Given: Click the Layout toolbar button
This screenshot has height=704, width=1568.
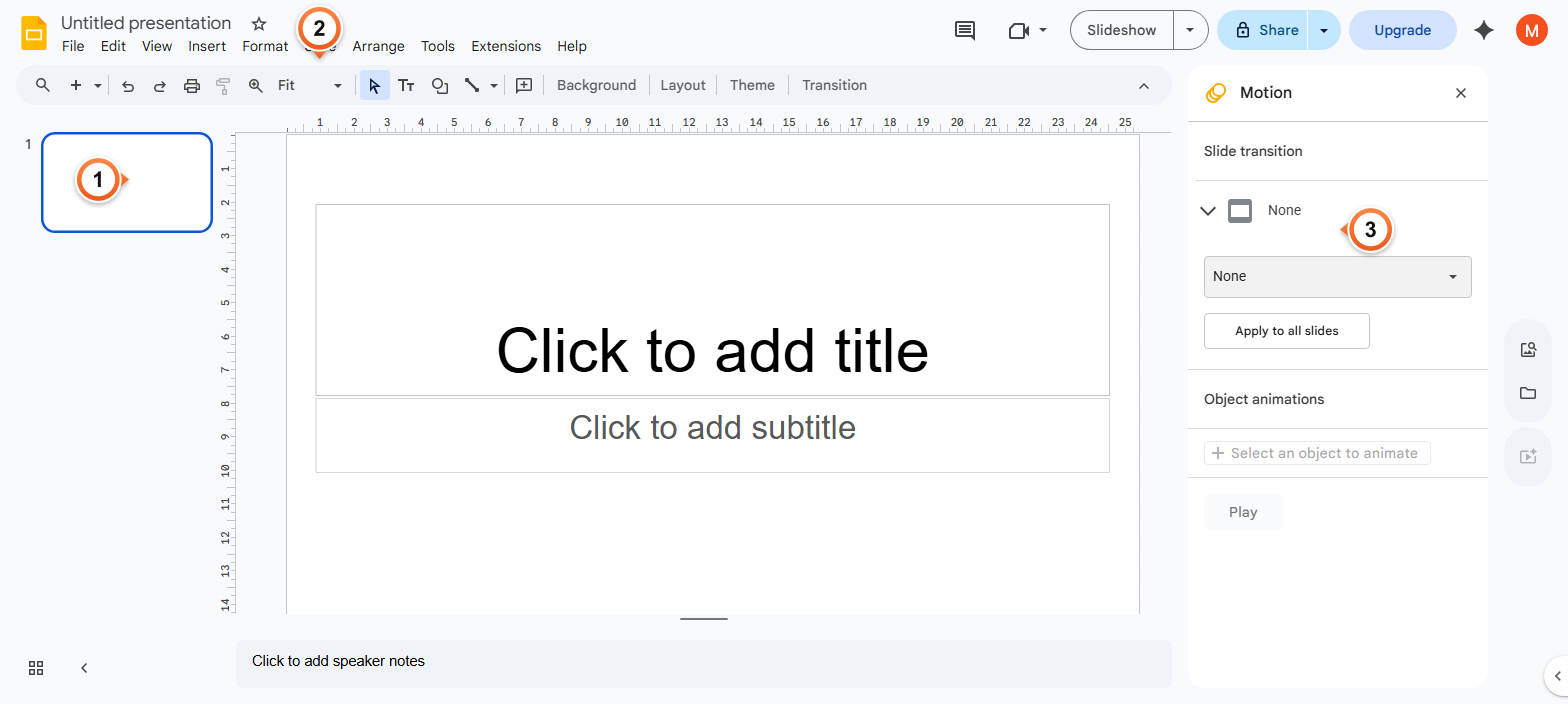Looking at the screenshot, I should 683,86.
